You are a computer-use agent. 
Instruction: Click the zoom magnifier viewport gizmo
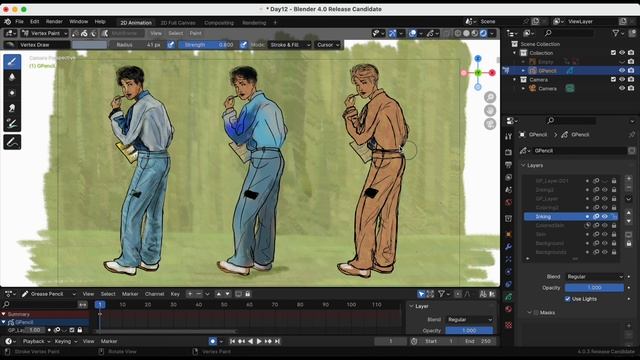pyautogui.click(x=490, y=97)
